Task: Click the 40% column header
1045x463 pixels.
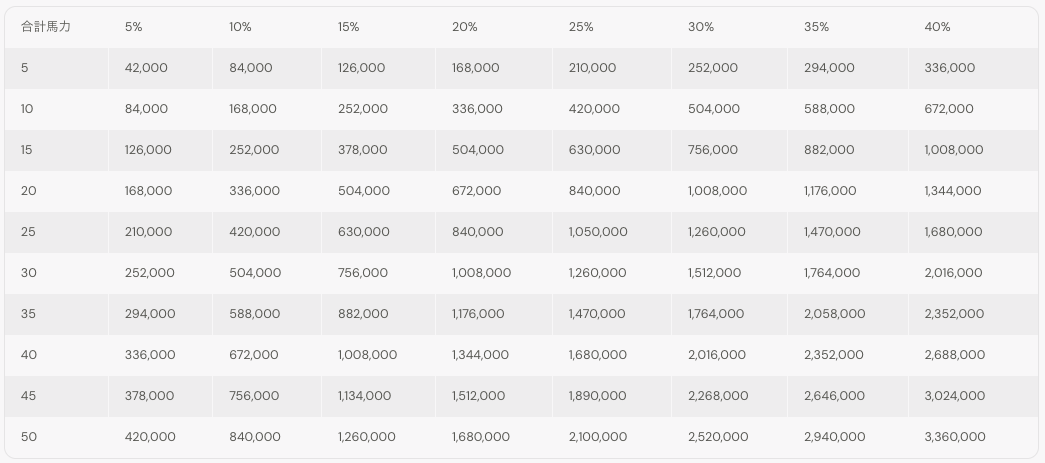Action: 937,27
